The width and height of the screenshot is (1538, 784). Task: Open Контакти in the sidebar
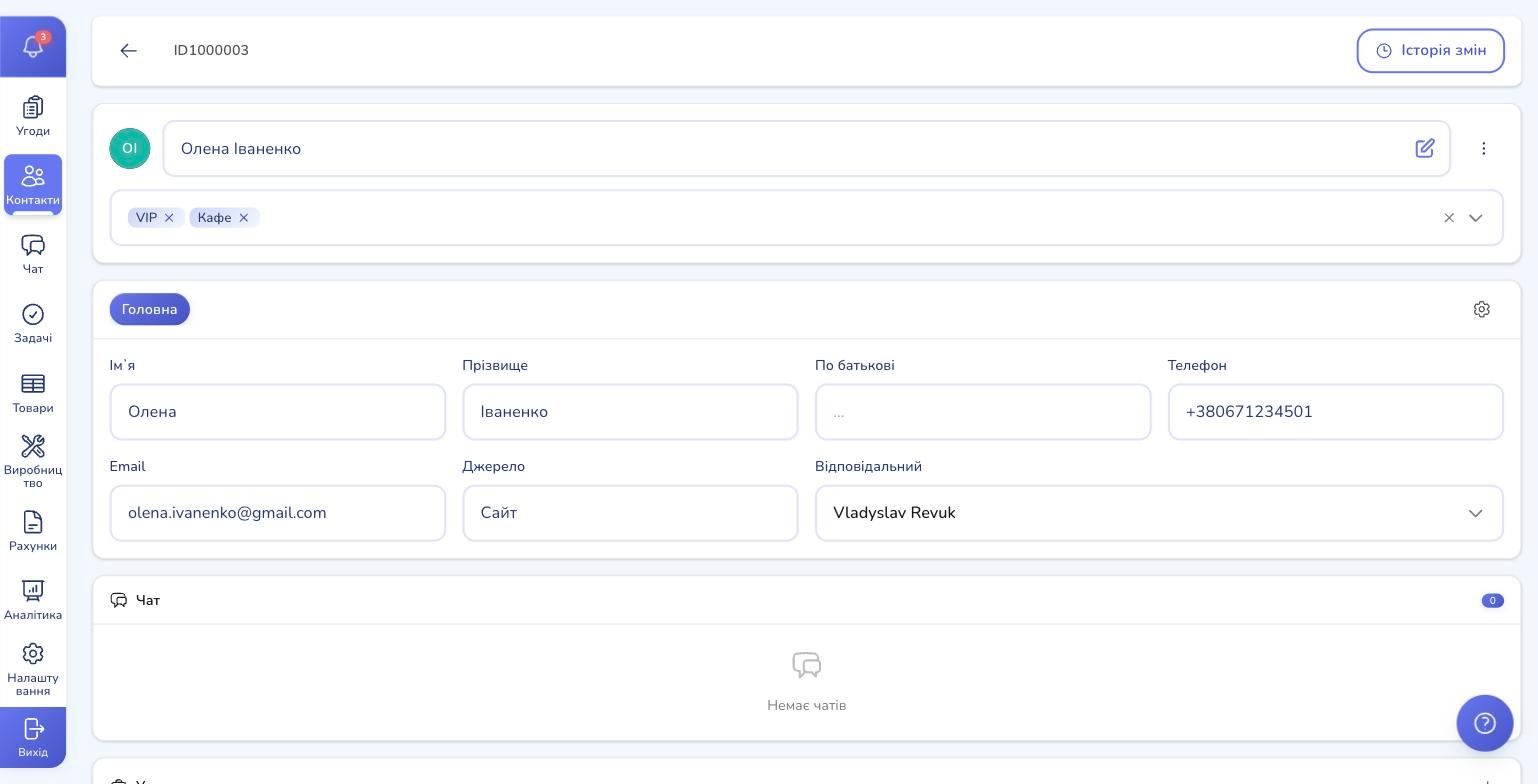click(x=33, y=185)
